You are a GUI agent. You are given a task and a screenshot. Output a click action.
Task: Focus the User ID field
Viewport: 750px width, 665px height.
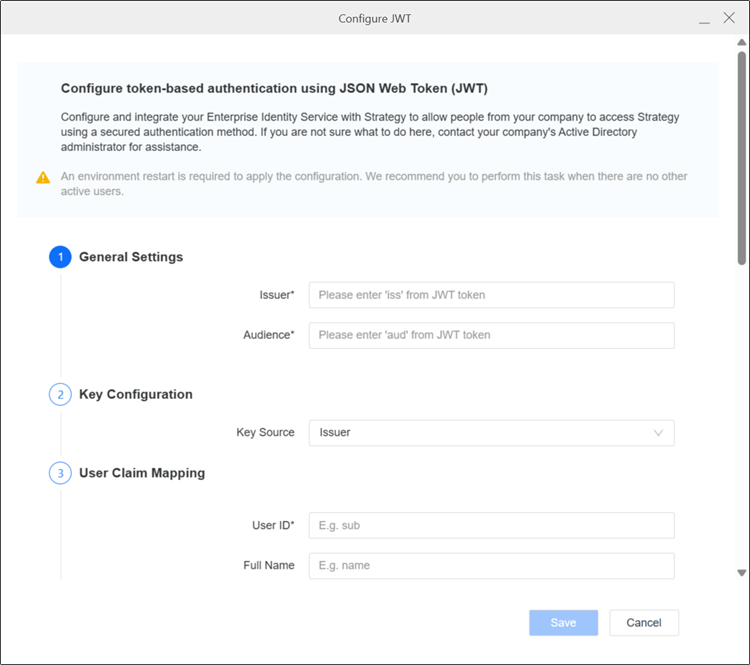coord(491,526)
